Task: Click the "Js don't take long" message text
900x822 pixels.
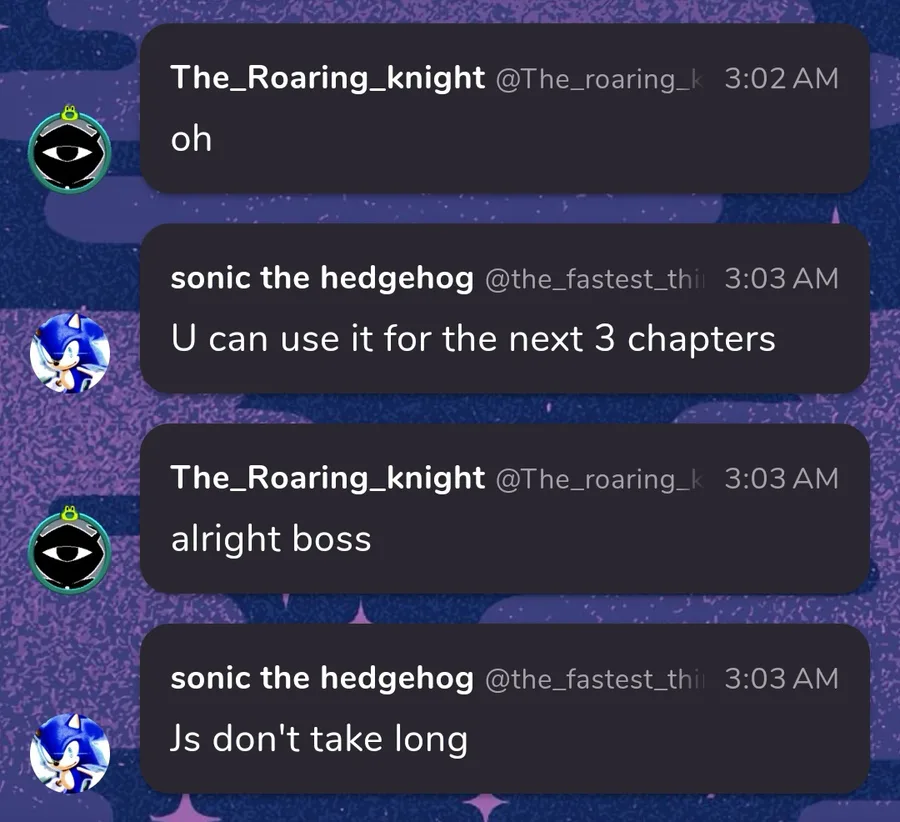Action: tap(319, 739)
